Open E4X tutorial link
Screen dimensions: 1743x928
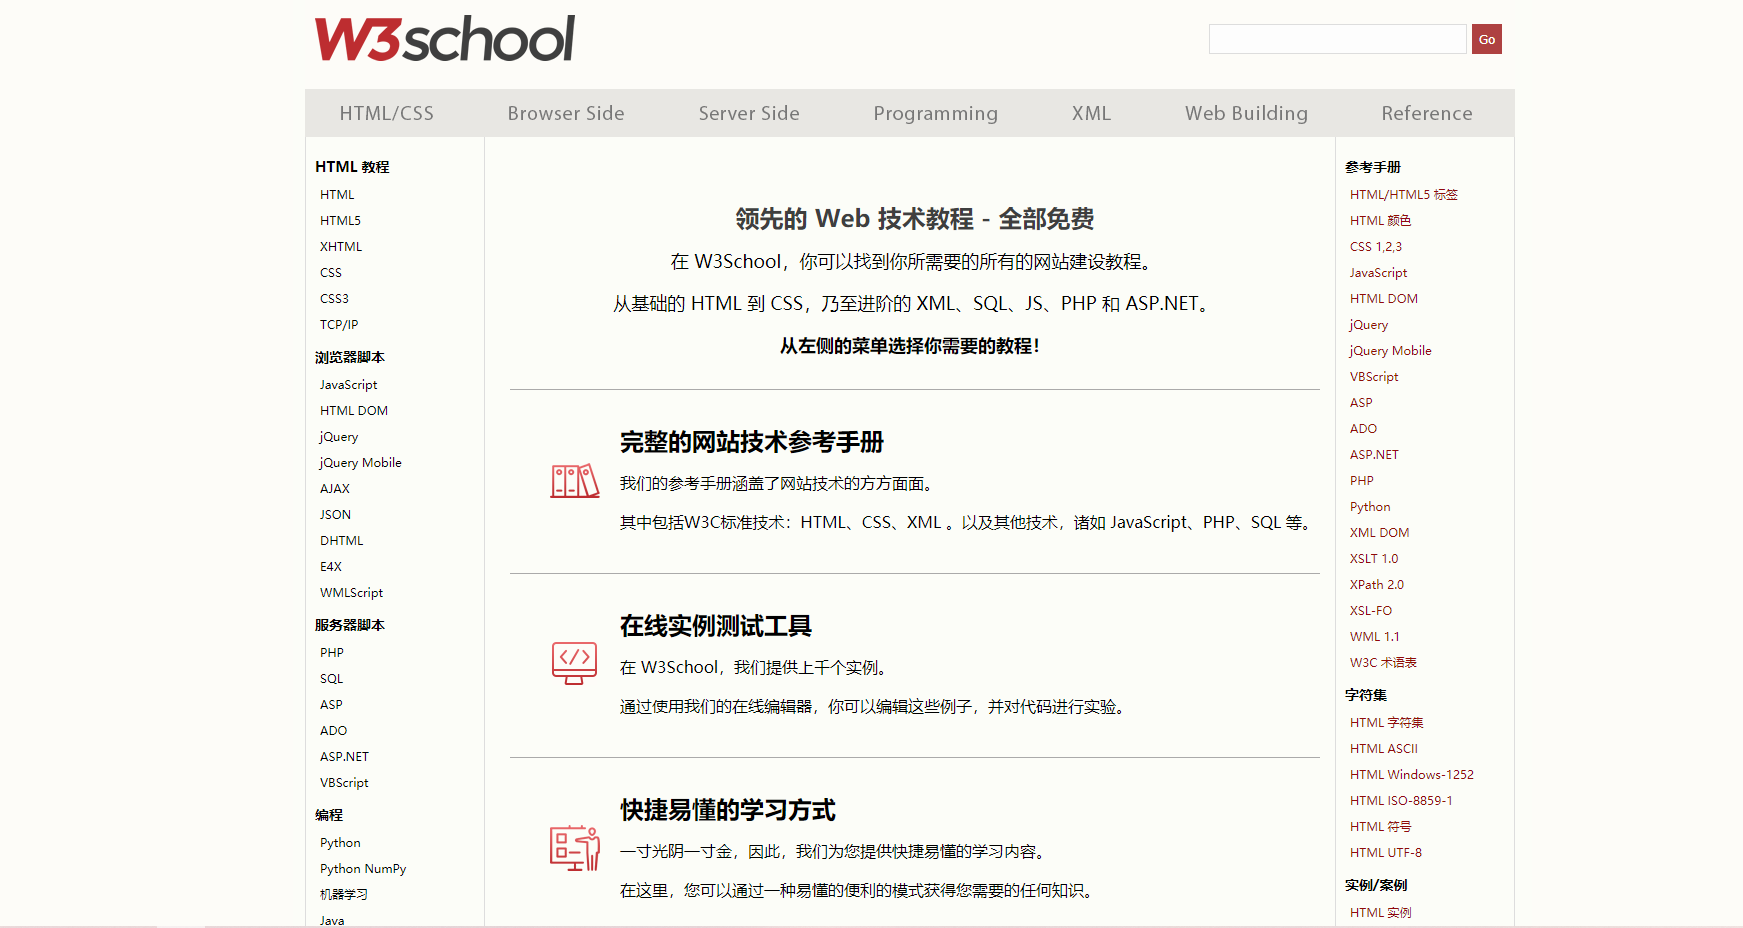331,566
